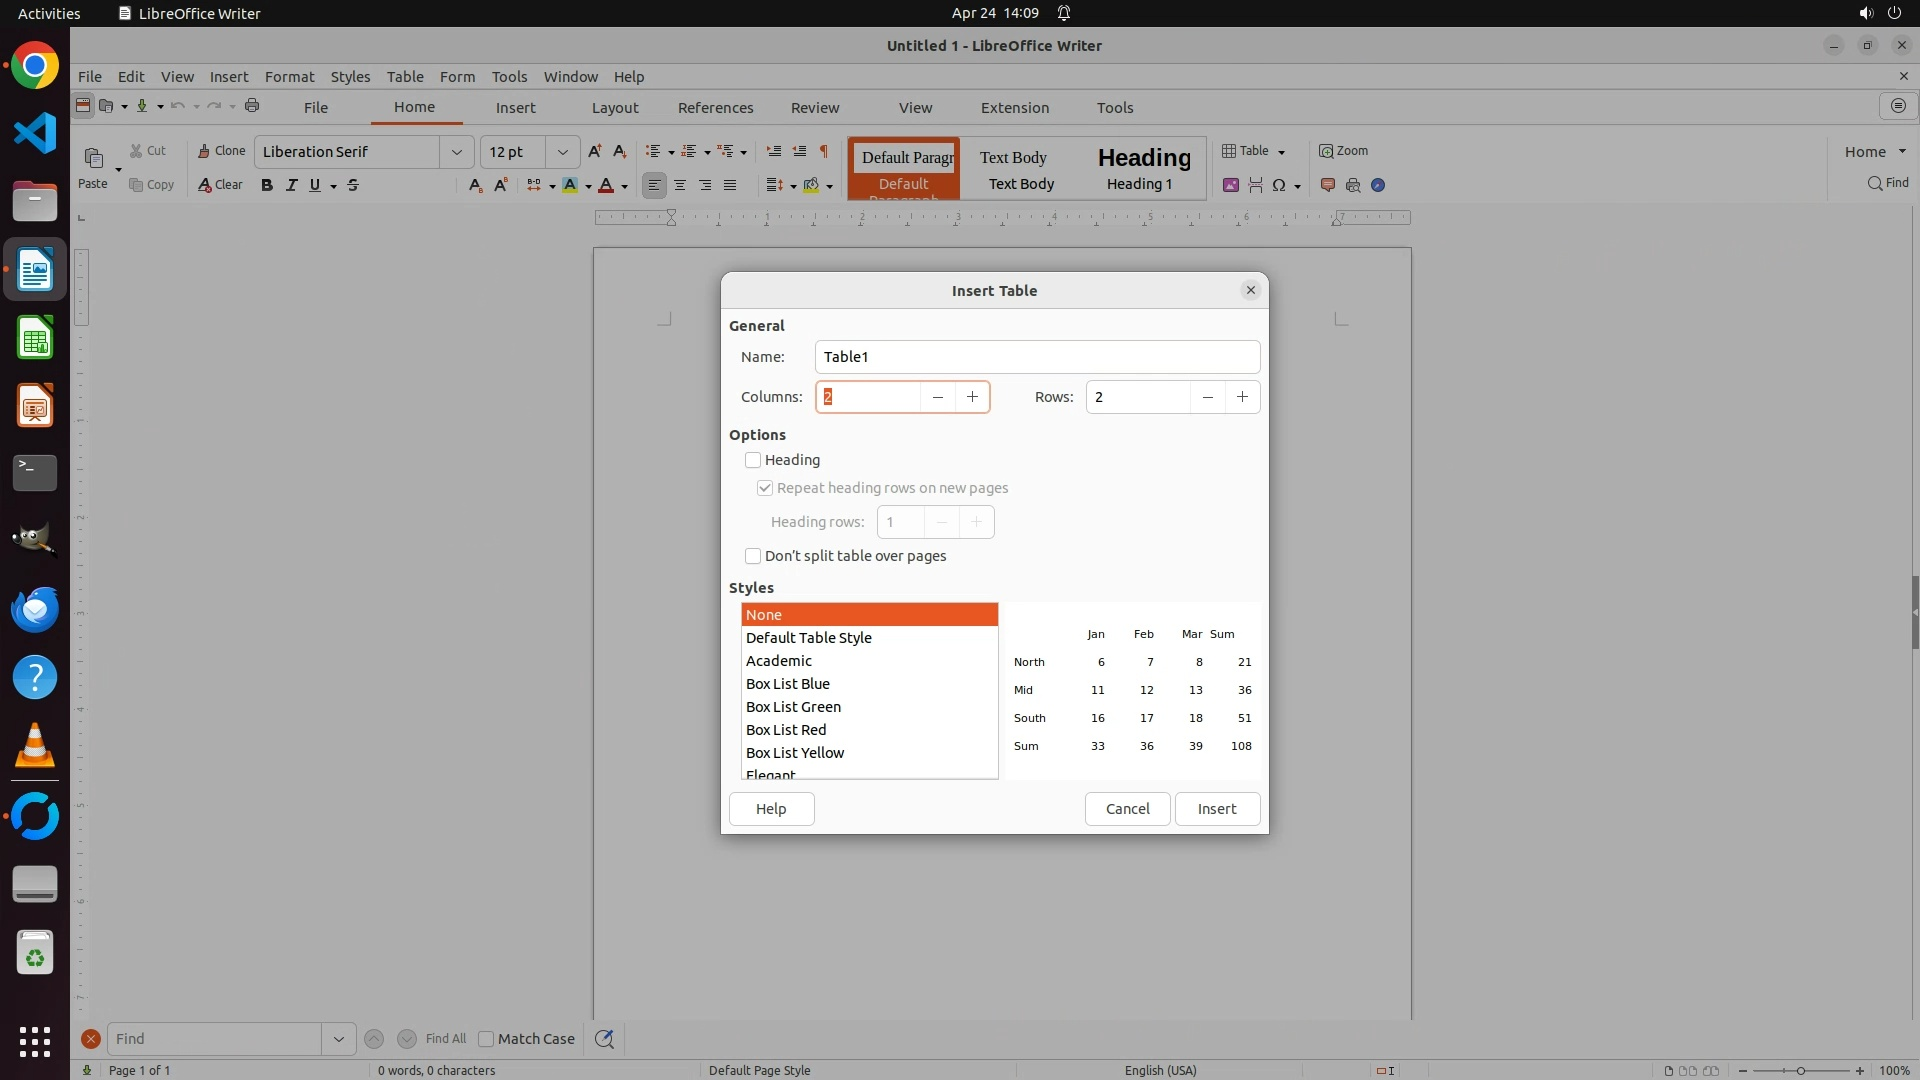Click the Print icon in toolbar

click(252, 106)
